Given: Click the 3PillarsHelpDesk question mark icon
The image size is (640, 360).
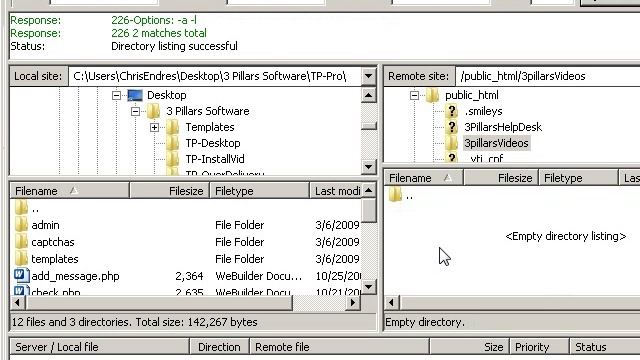Looking at the screenshot, I should (x=451, y=127).
